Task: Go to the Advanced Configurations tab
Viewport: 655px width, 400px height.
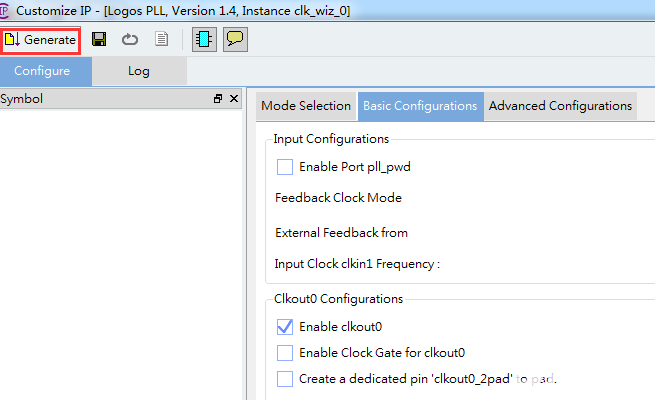Action: [x=560, y=106]
